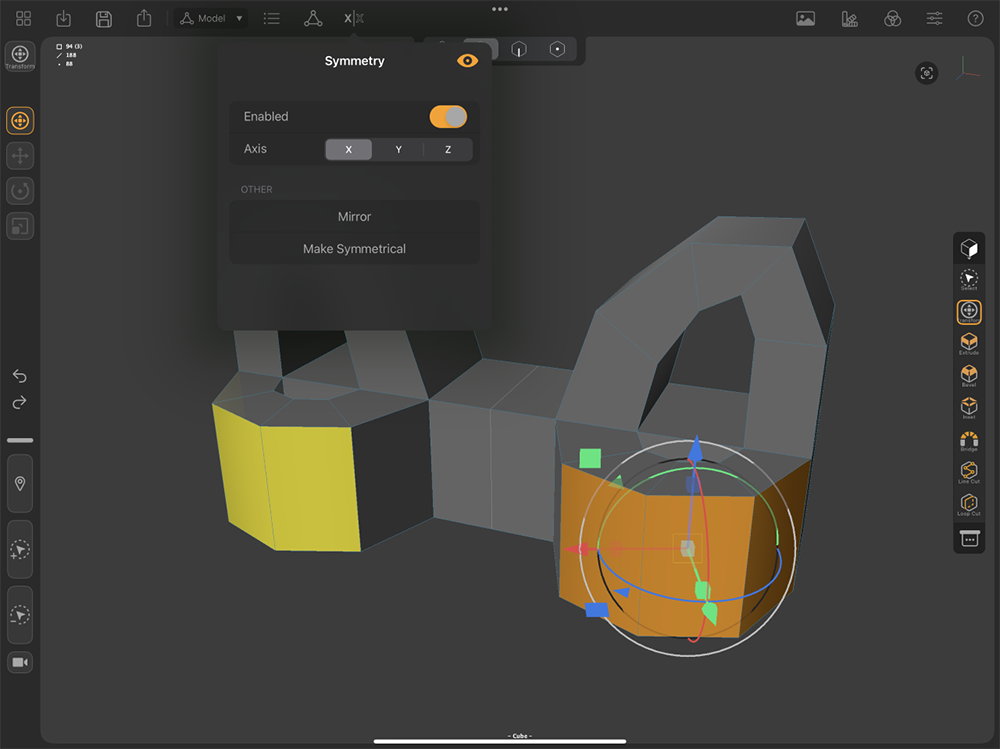Open the more tools drawer icon
The height and width of the screenshot is (749, 1000).
click(969, 539)
